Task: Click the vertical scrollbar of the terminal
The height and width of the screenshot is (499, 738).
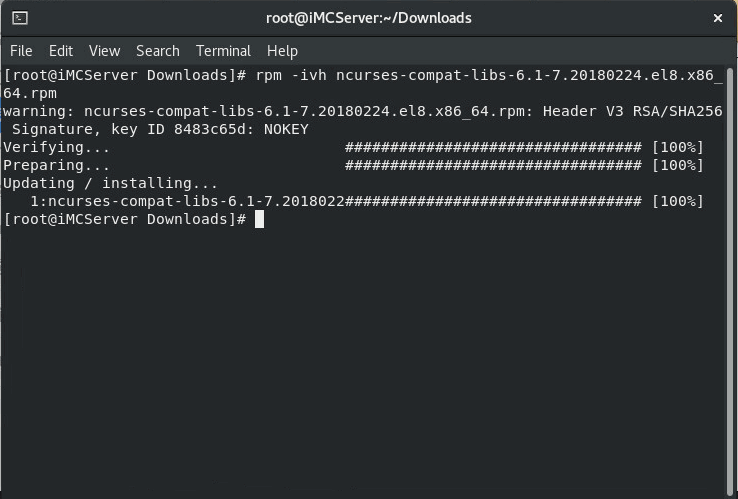Action: tap(730, 281)
